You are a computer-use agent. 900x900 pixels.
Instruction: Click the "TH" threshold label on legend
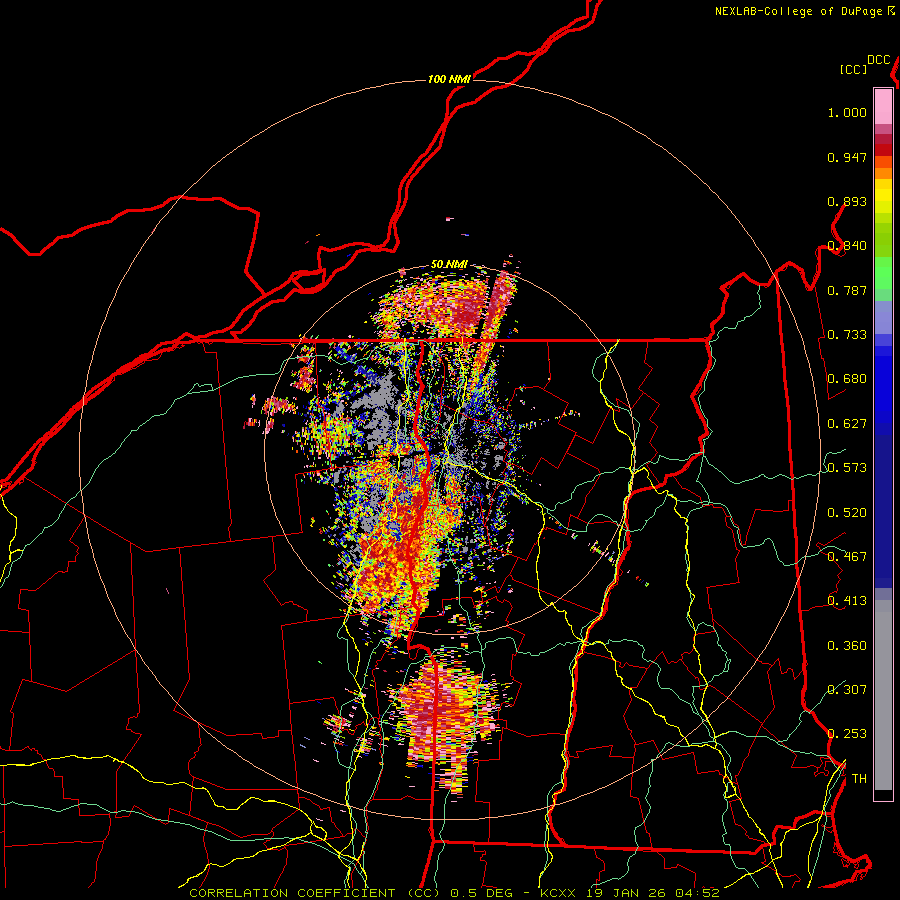[x=859, y=779]
